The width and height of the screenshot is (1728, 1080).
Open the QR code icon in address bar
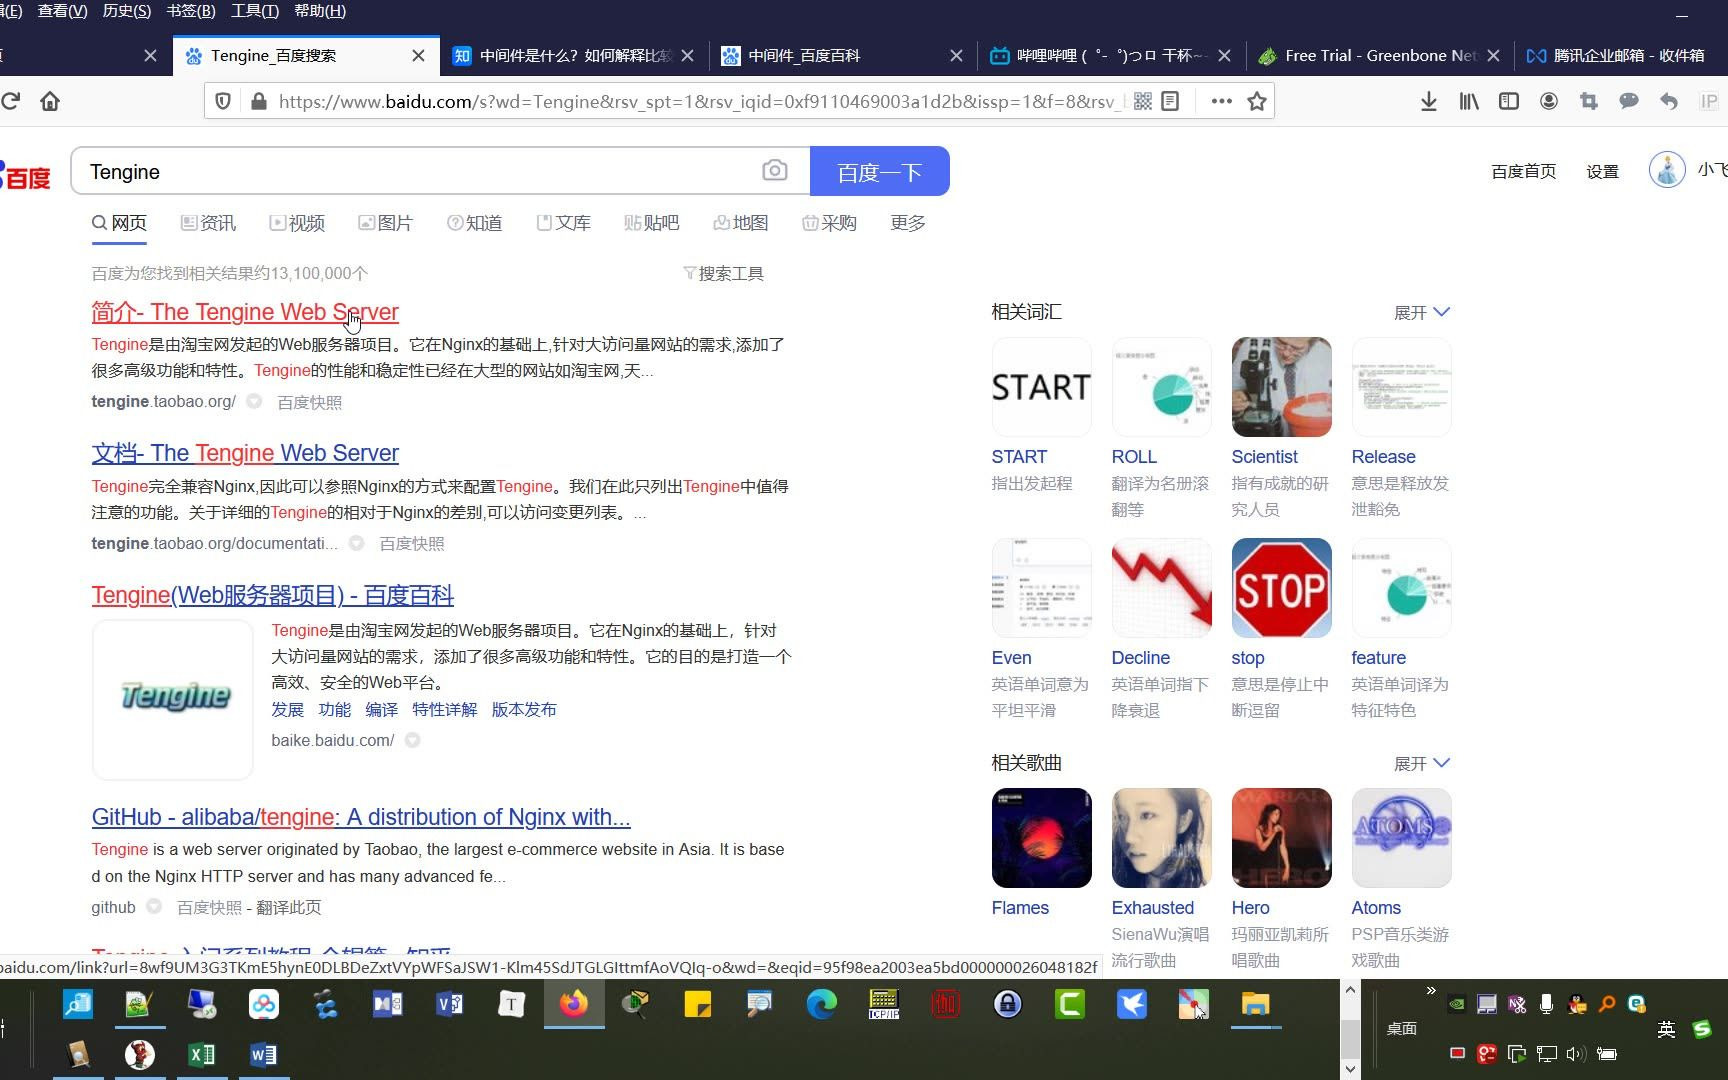pyautogui.click(x=1143, y=101)
